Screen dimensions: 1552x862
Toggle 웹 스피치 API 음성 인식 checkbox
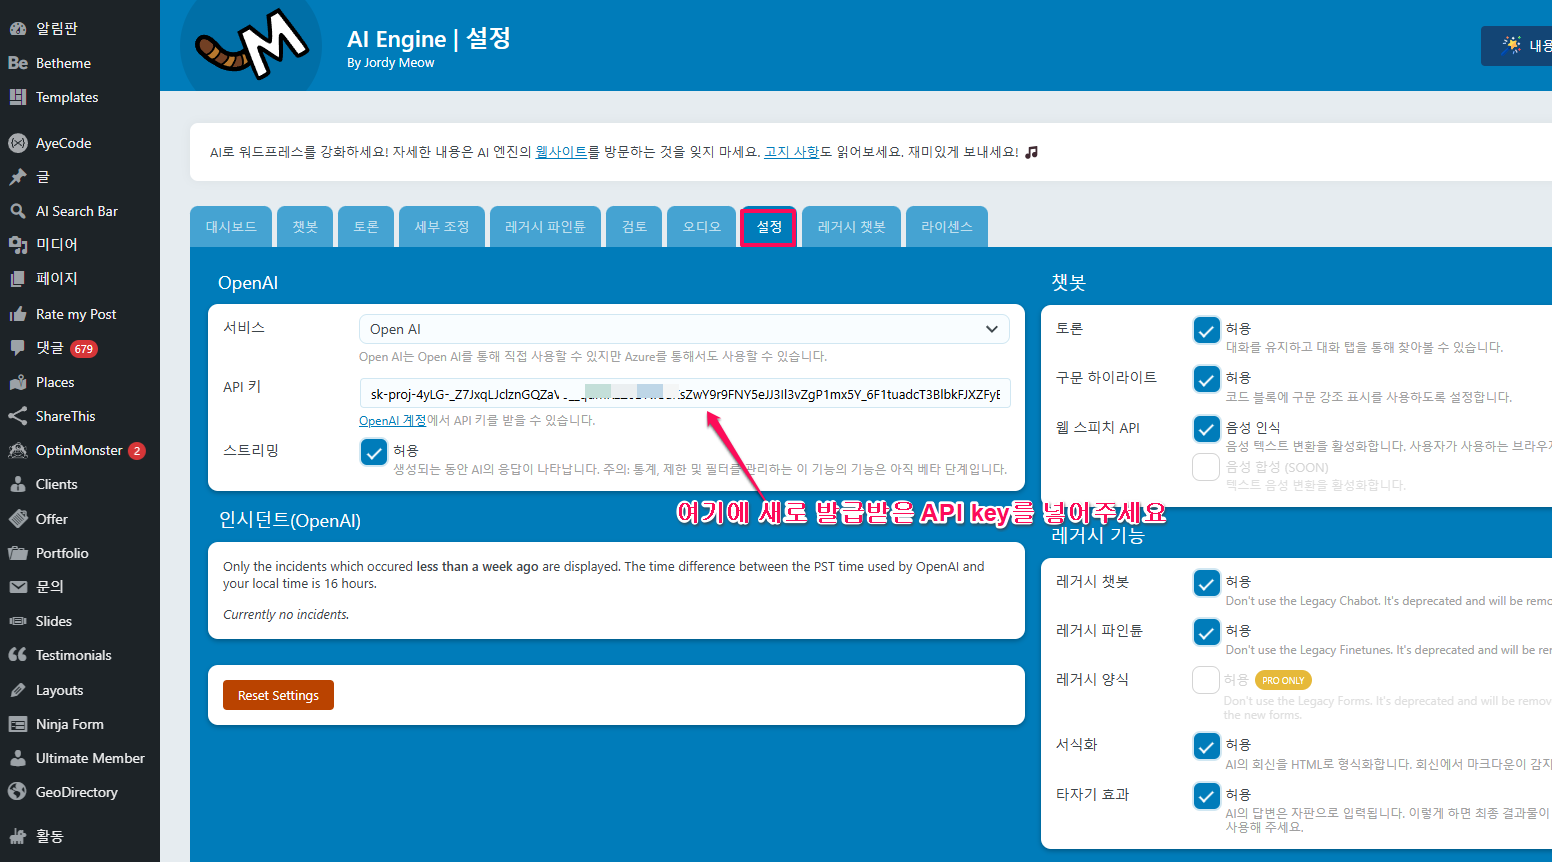point(1207,429)
